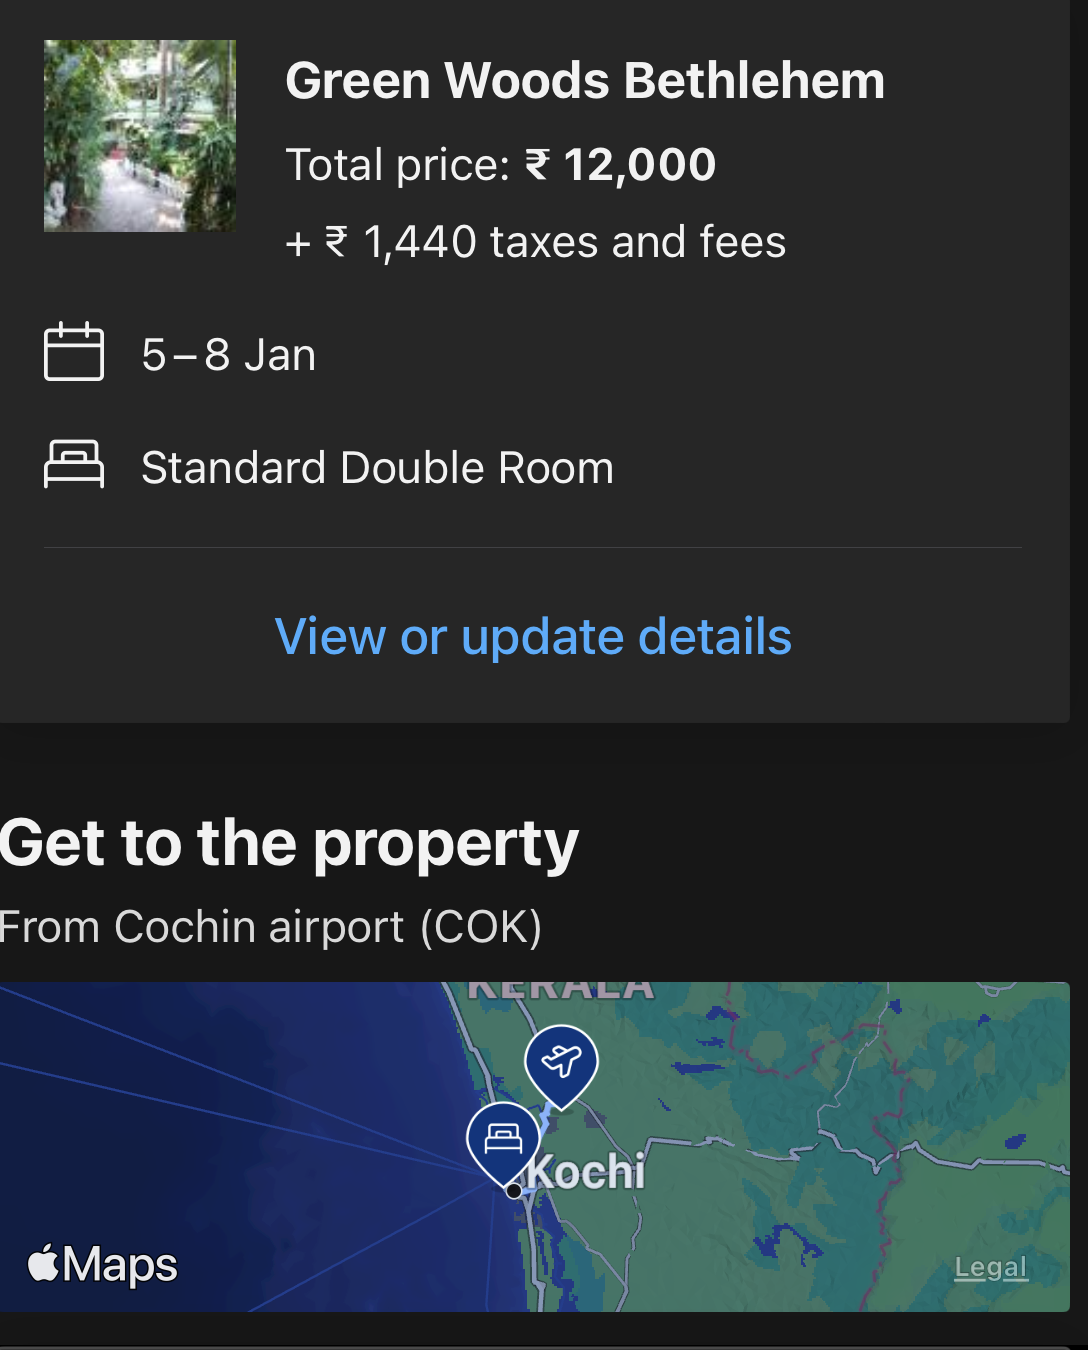1088x1350 pixels.
Task: Select the airplane airport pin on the map
Action: tap(562, 1063)
